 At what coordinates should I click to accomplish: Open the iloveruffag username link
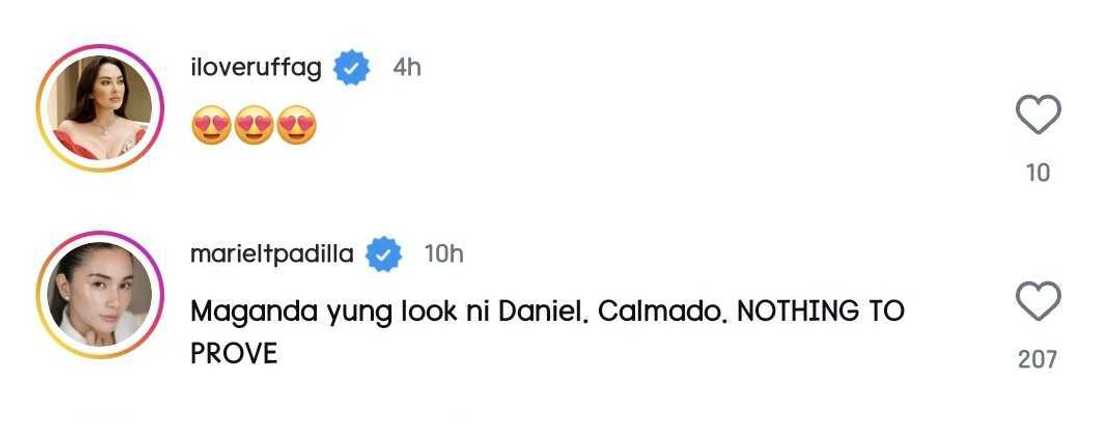(255, 68)
